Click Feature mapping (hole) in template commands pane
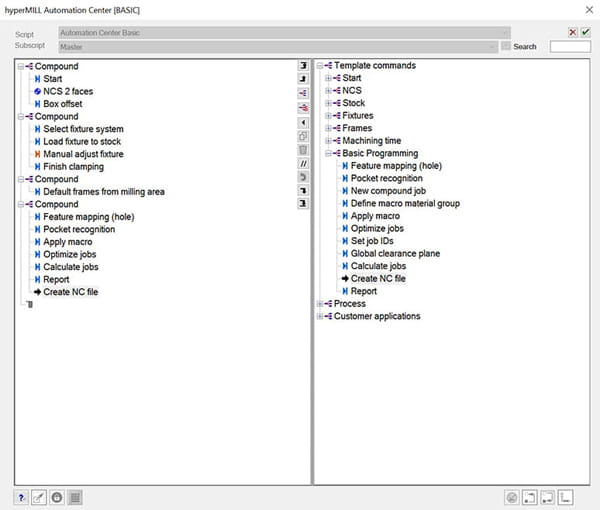The height and width of the screenshot is (510, 600). [x=396, y=166]
